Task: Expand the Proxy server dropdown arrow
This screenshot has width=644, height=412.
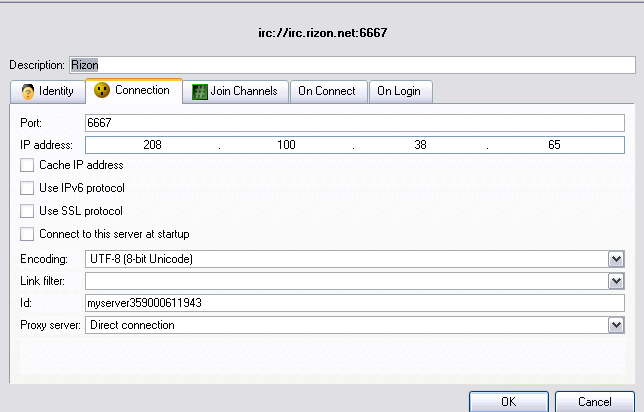Action: tap(616, 325)
